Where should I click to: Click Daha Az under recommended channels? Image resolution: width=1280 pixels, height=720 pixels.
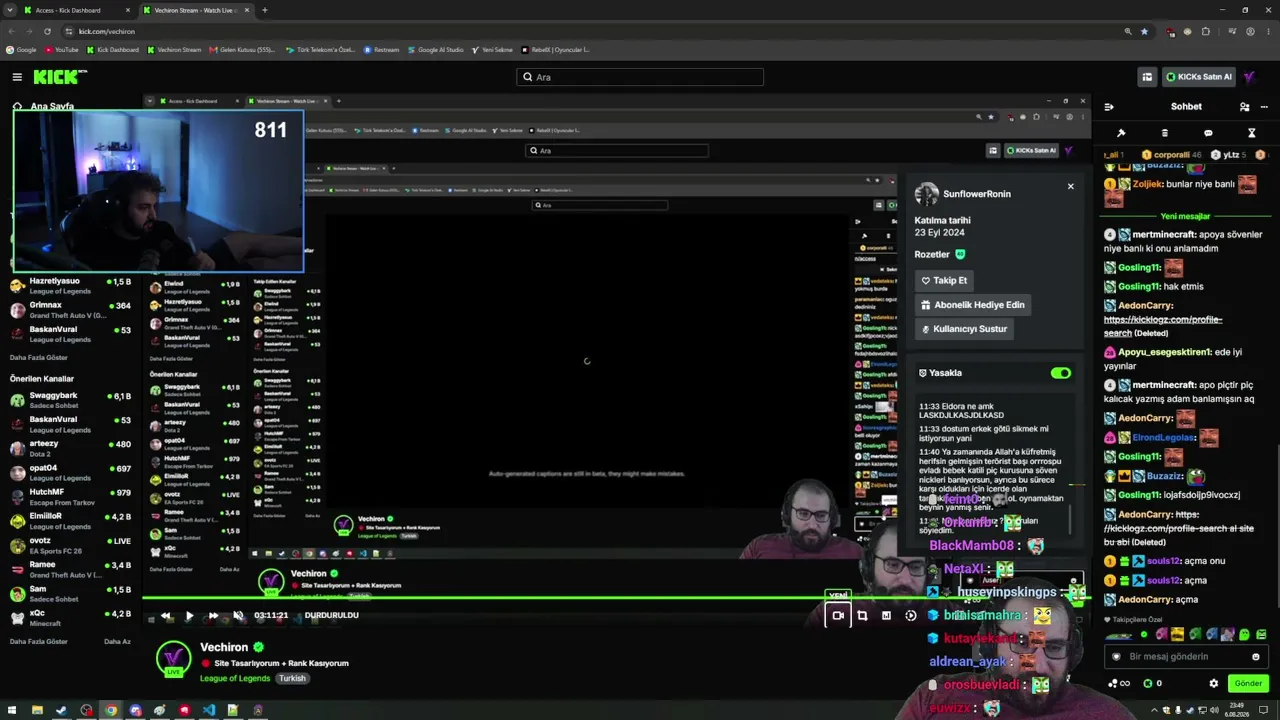click(118, 641)
